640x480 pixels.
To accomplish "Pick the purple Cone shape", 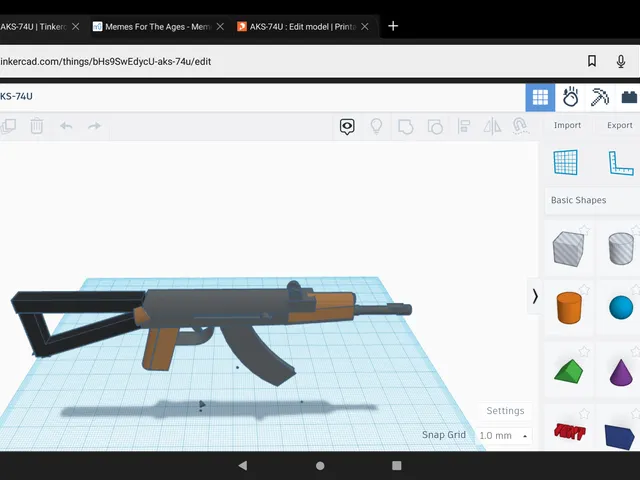I will pos(621,372).
